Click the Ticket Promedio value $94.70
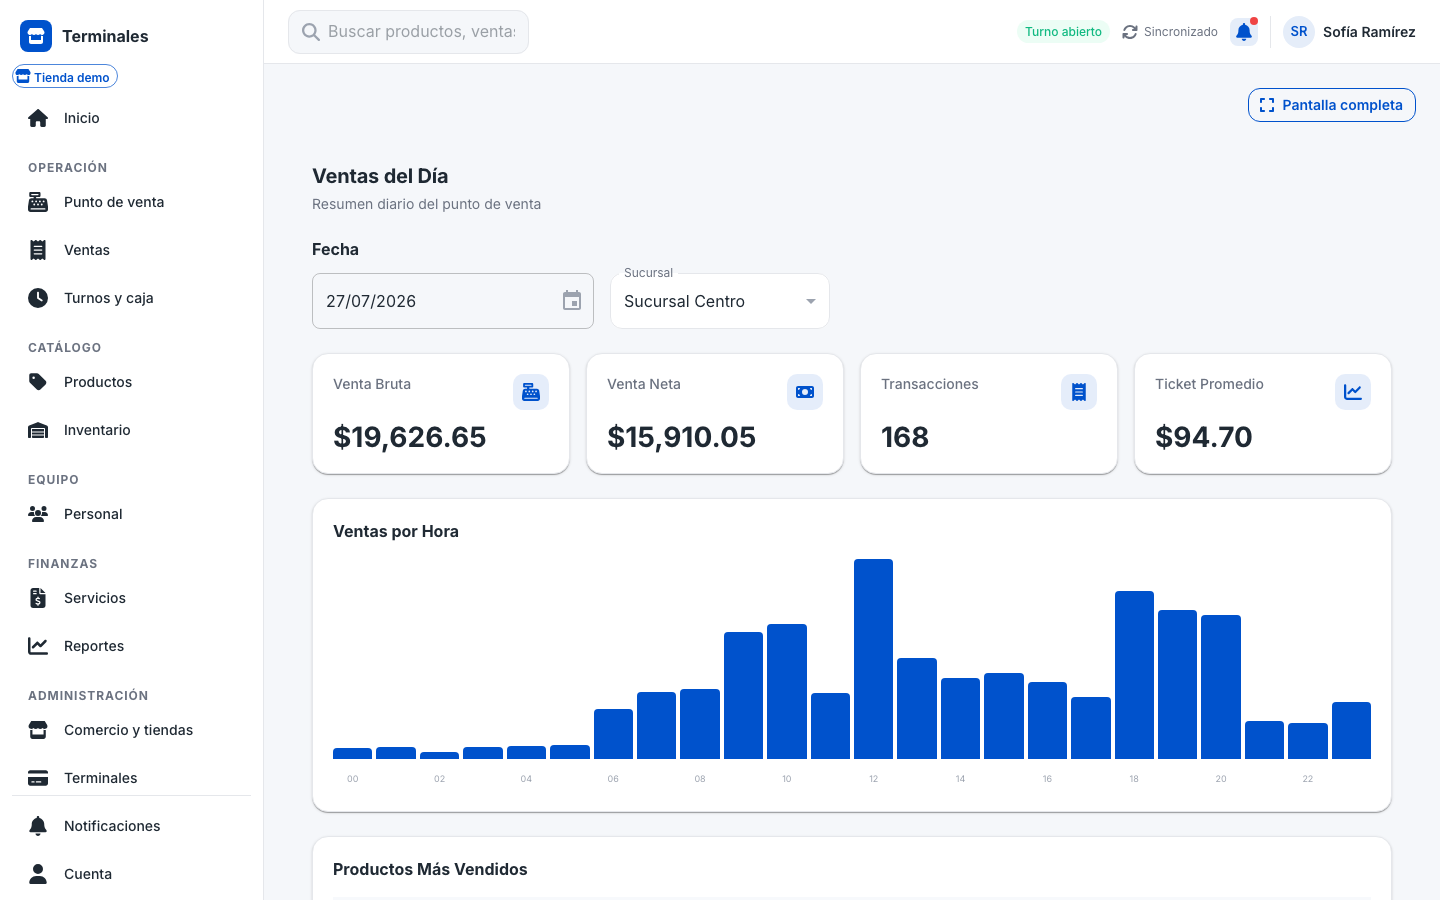Viewport: 1440px width, 900px height. tap(1204, 437)
